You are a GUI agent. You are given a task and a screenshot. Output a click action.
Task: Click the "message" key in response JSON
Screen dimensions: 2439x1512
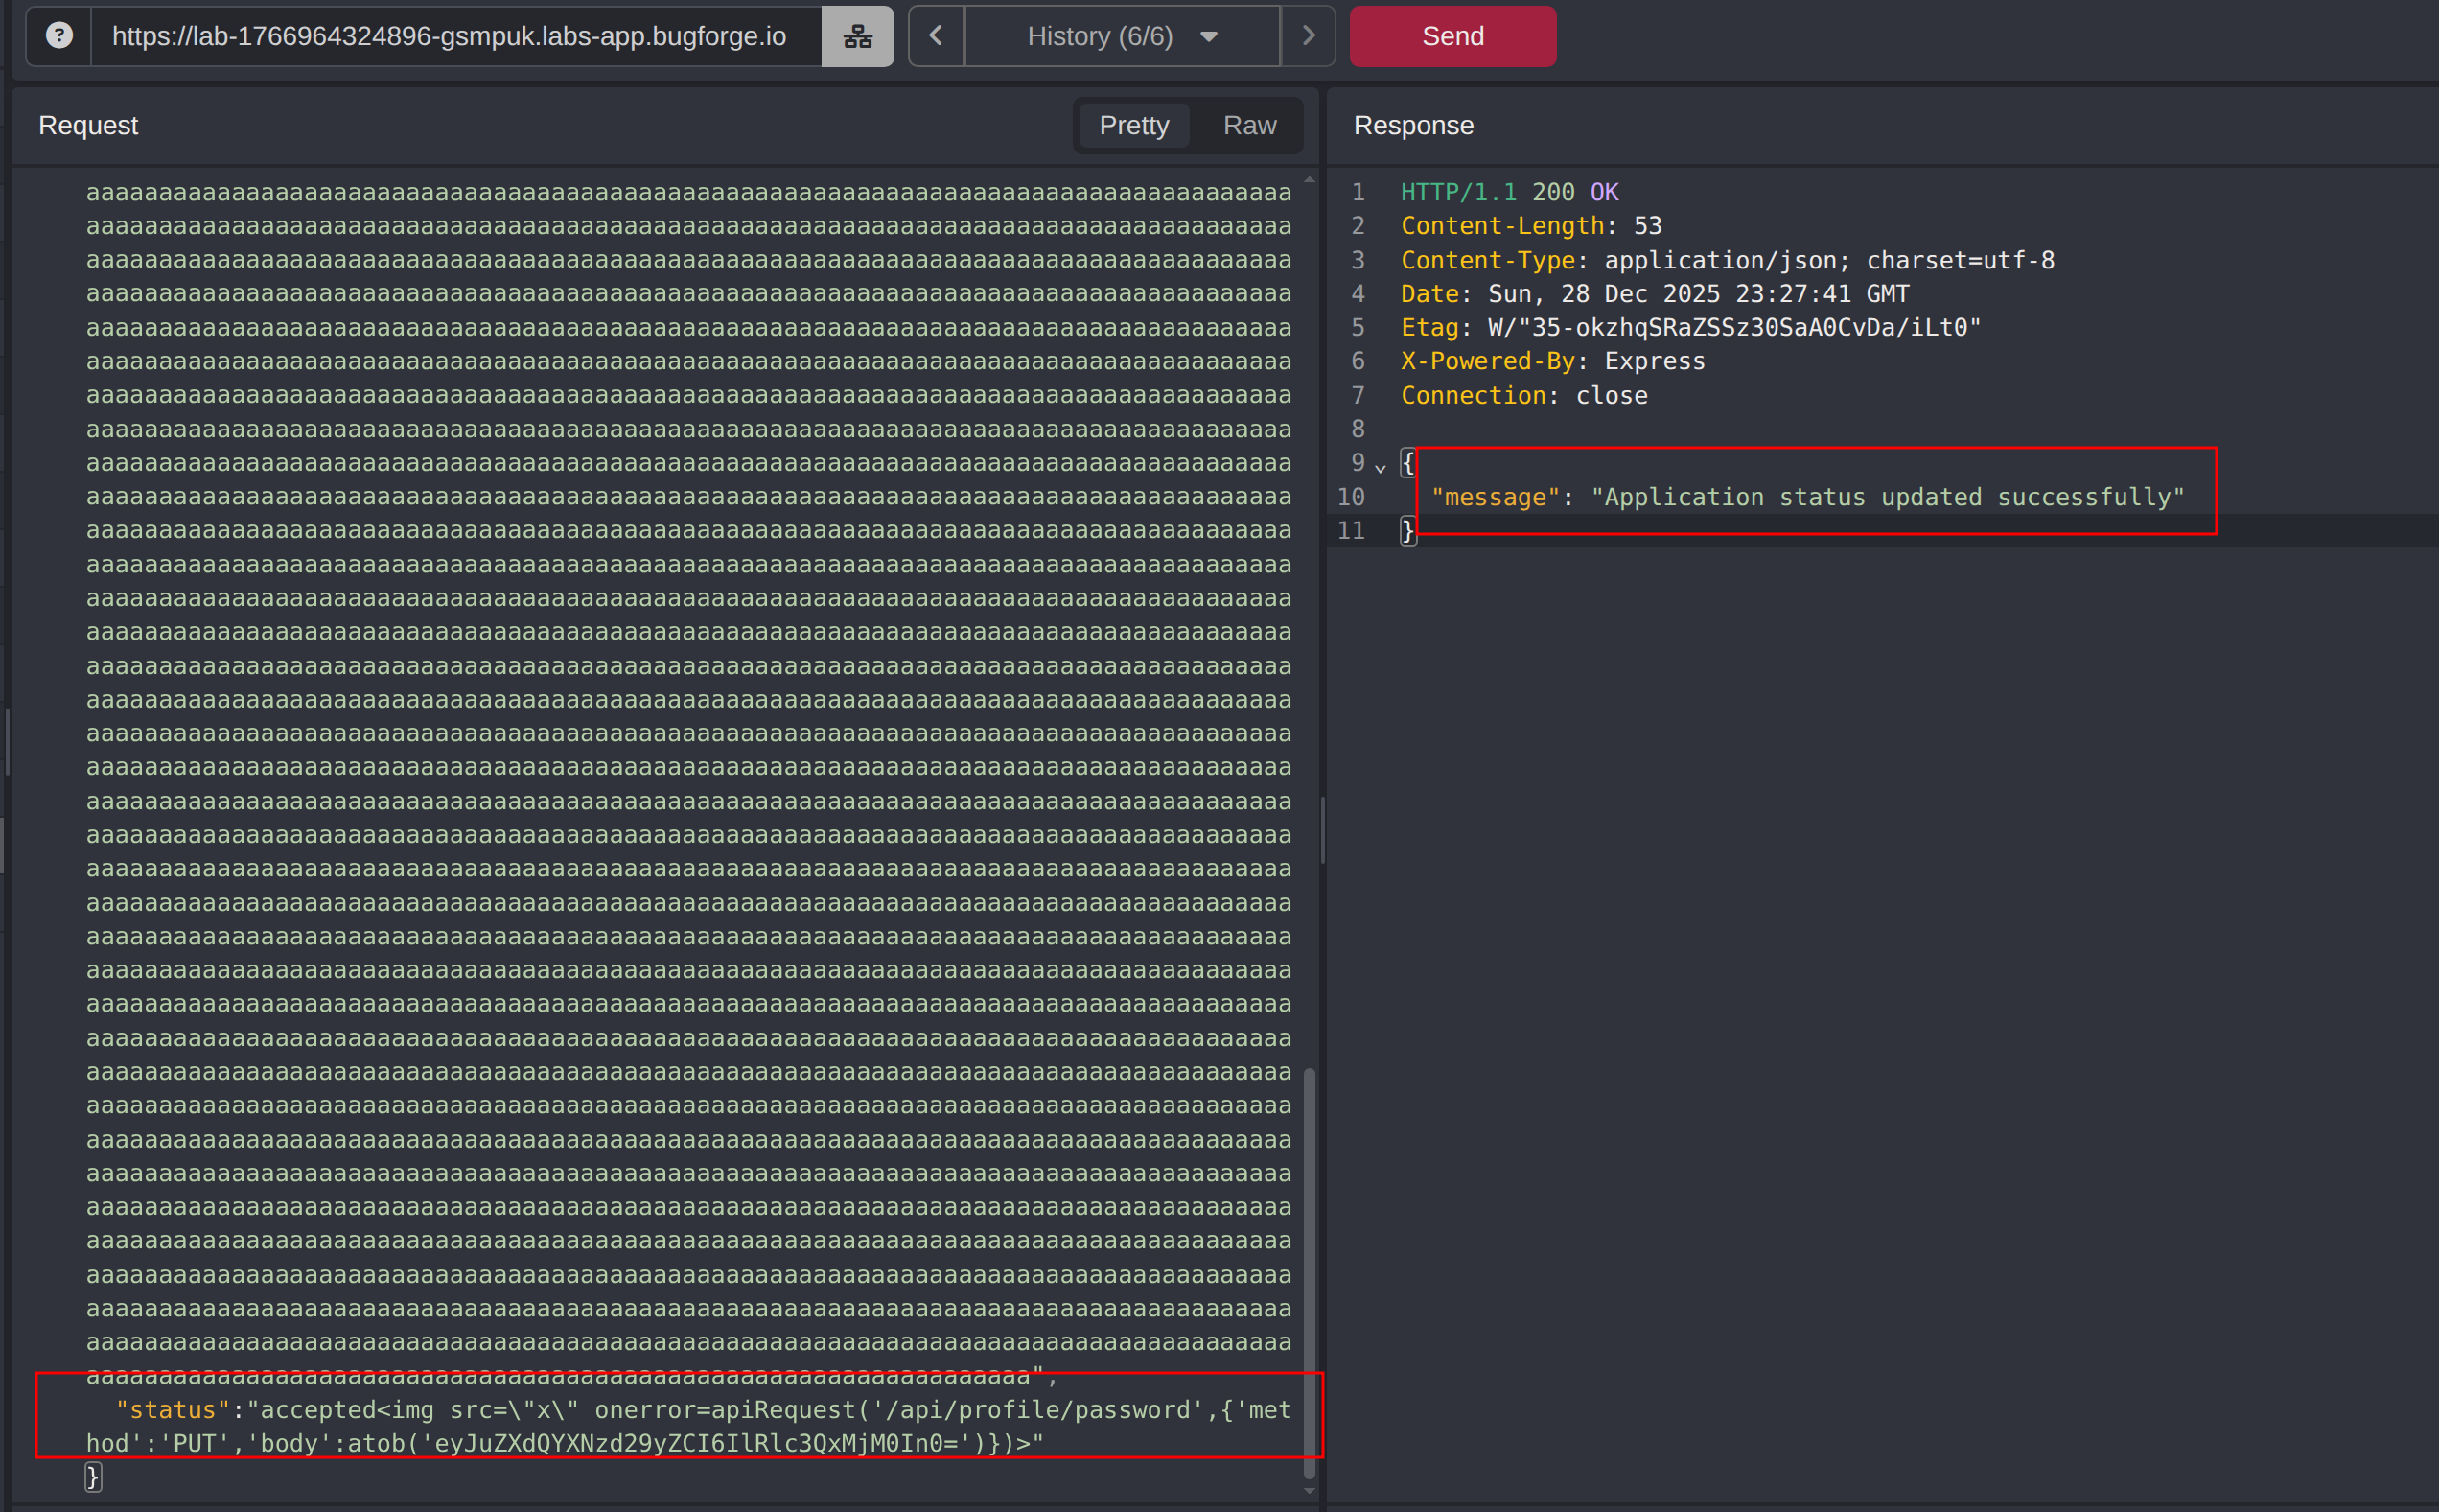(x=1494, y=497)
